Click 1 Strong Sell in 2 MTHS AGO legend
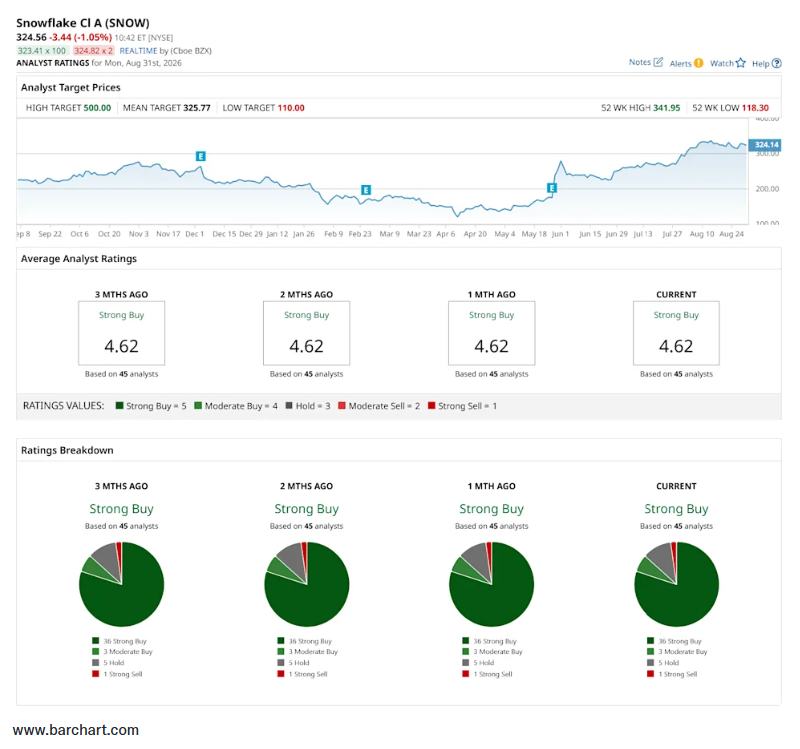This screenshot has width=800, height=749. [308, 674]
